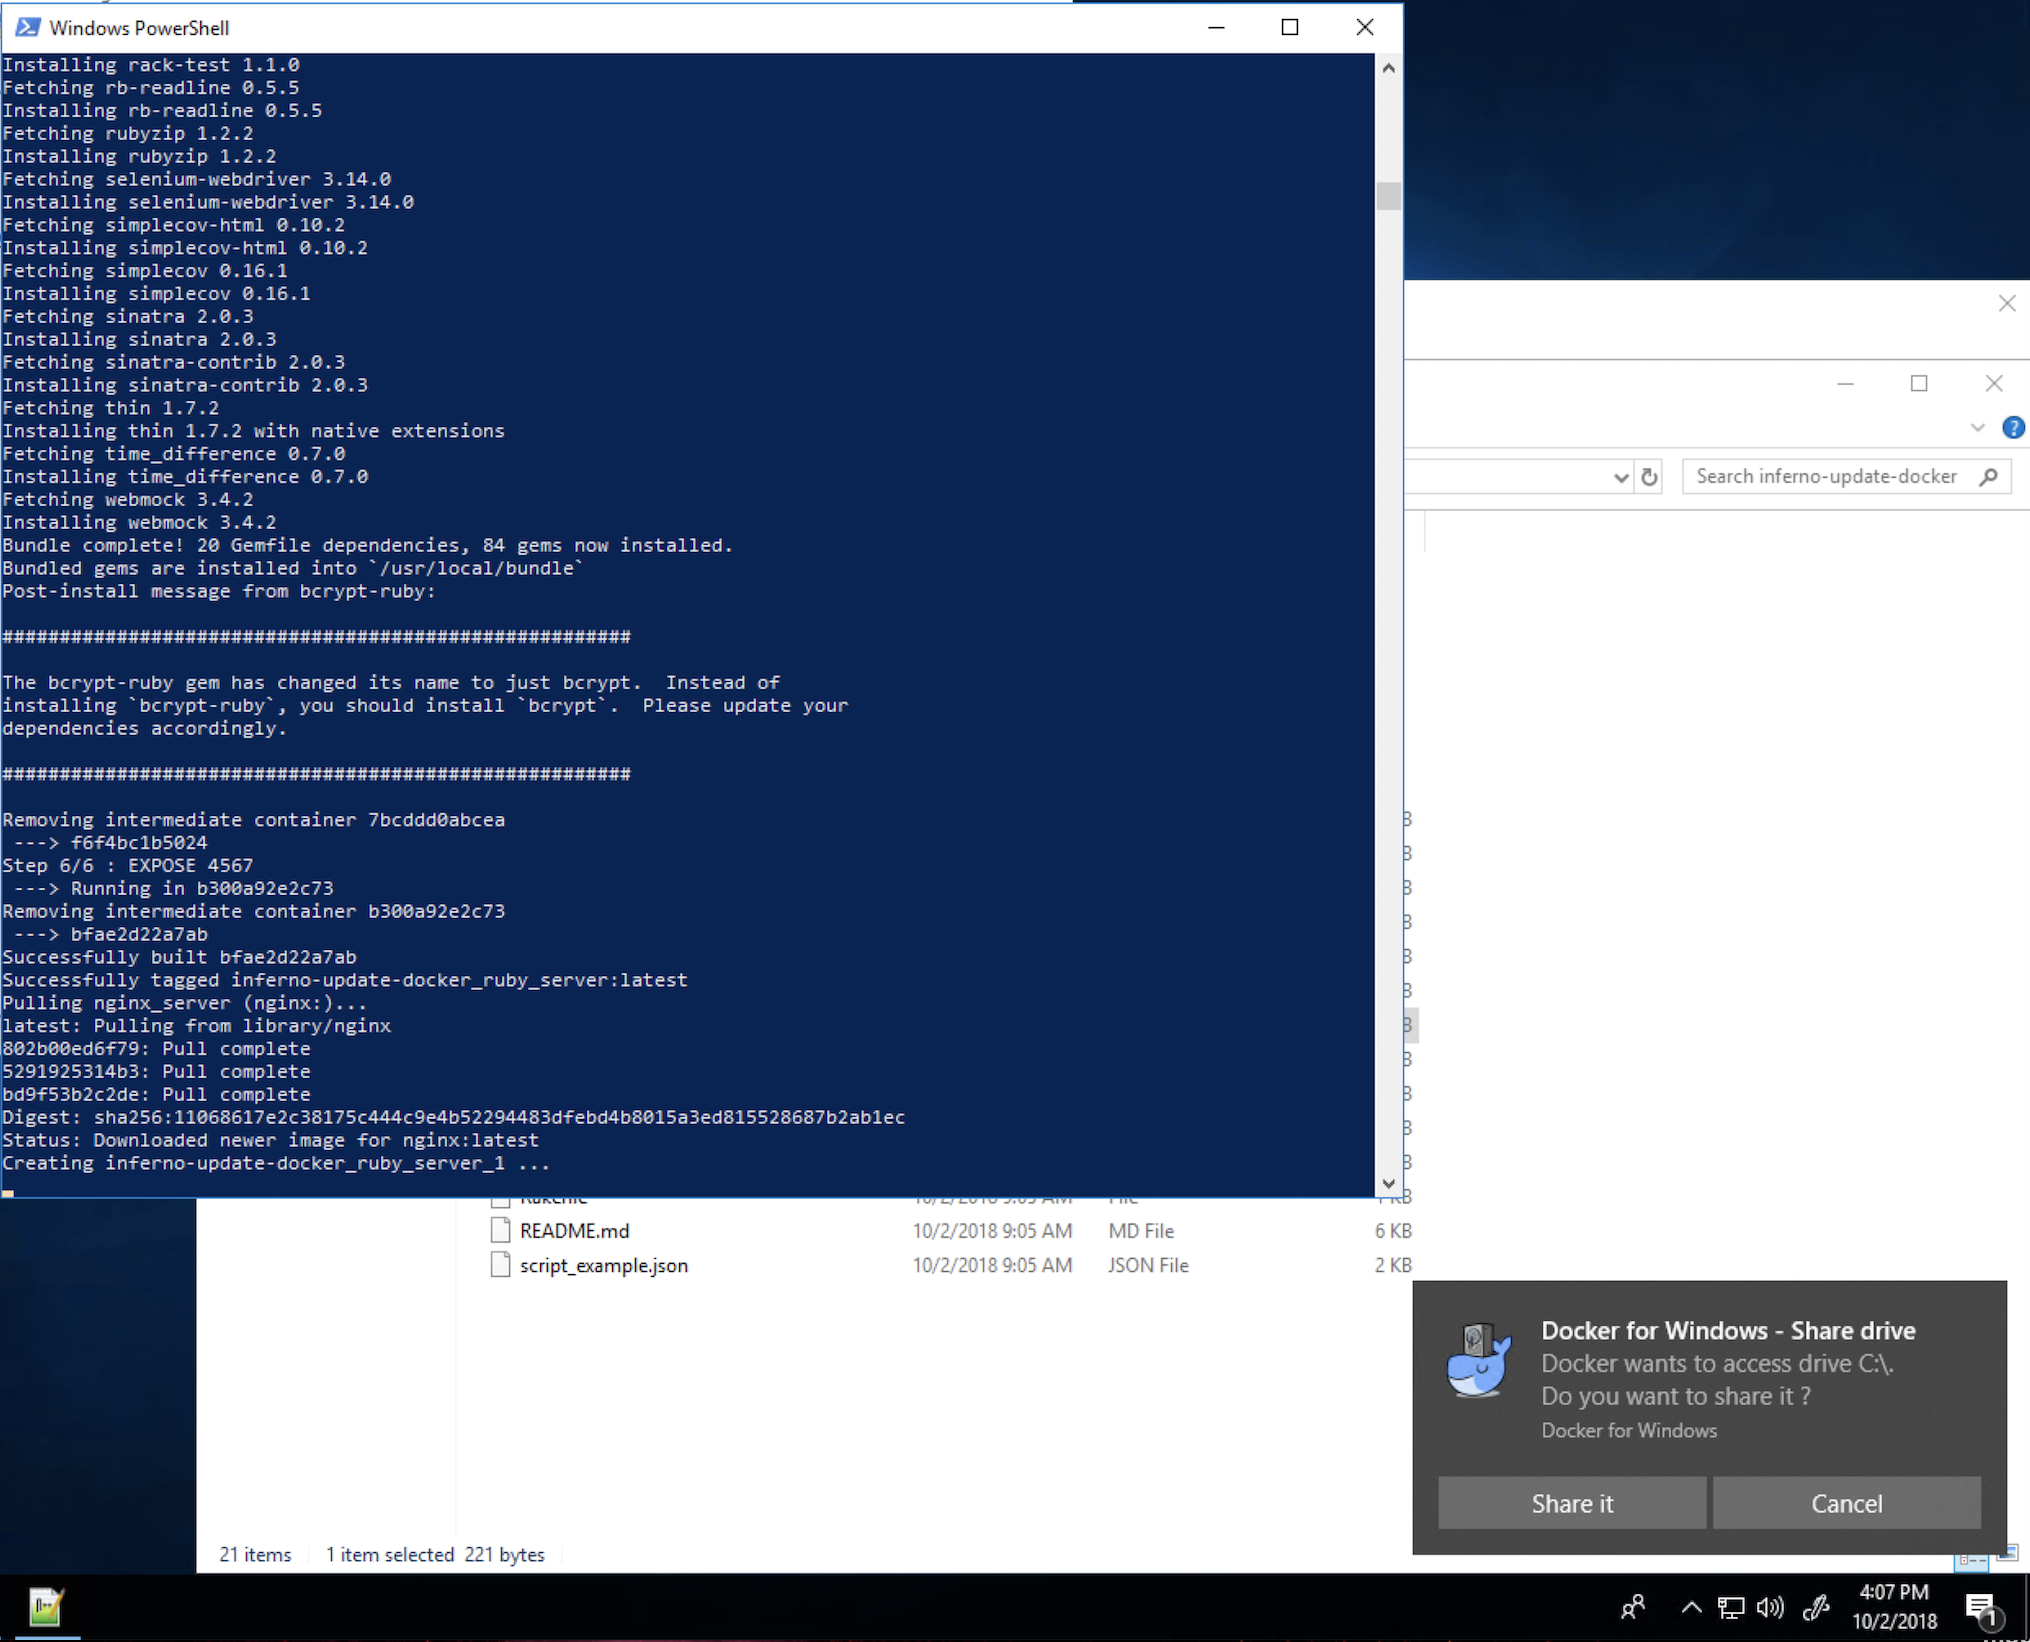This screenshot has height=1642, width=2030.
Task: Click the README.md file icon
Action: [501, 1231]
